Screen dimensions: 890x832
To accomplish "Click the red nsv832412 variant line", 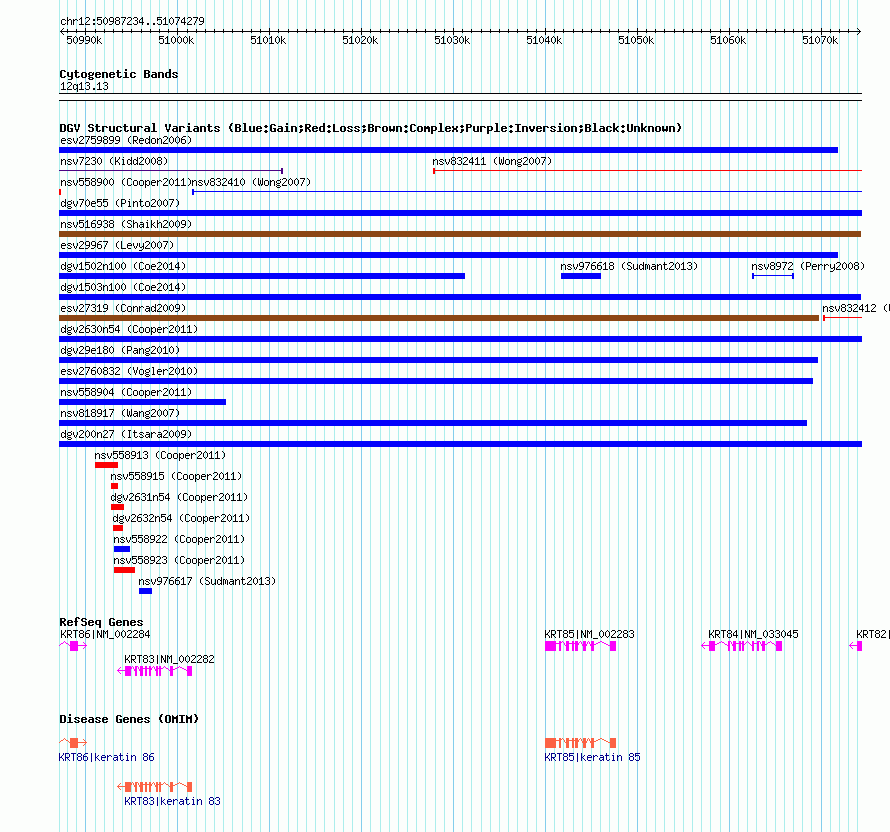I will 843,318.
